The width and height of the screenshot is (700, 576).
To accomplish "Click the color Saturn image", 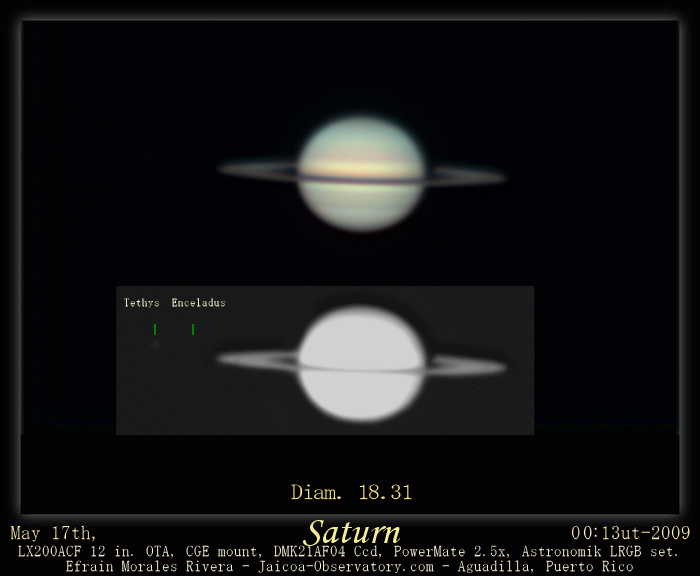I will coord(362,174).
